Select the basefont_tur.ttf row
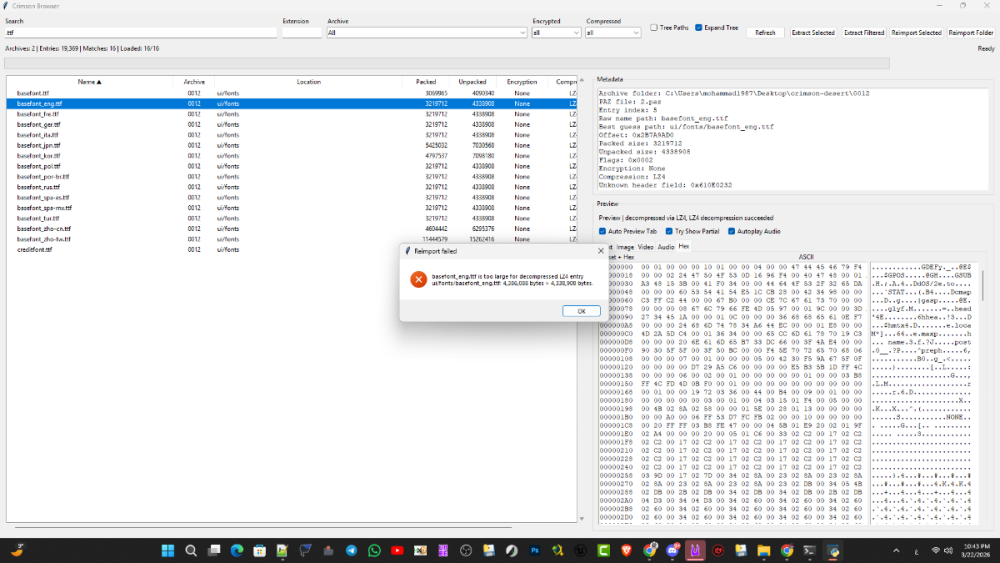This screenshot has height=563, width=1000. pos(291,218)
